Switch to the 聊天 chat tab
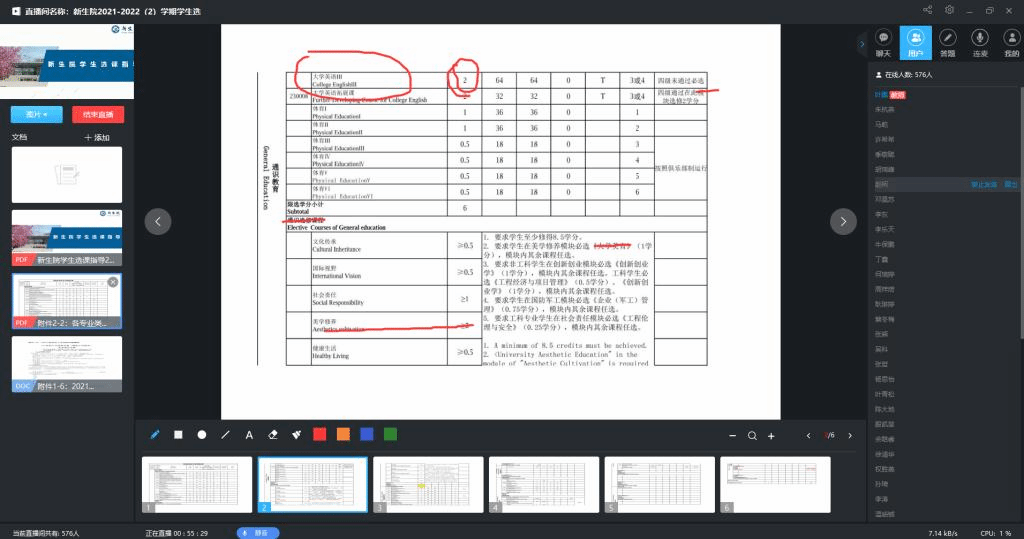 883,43
